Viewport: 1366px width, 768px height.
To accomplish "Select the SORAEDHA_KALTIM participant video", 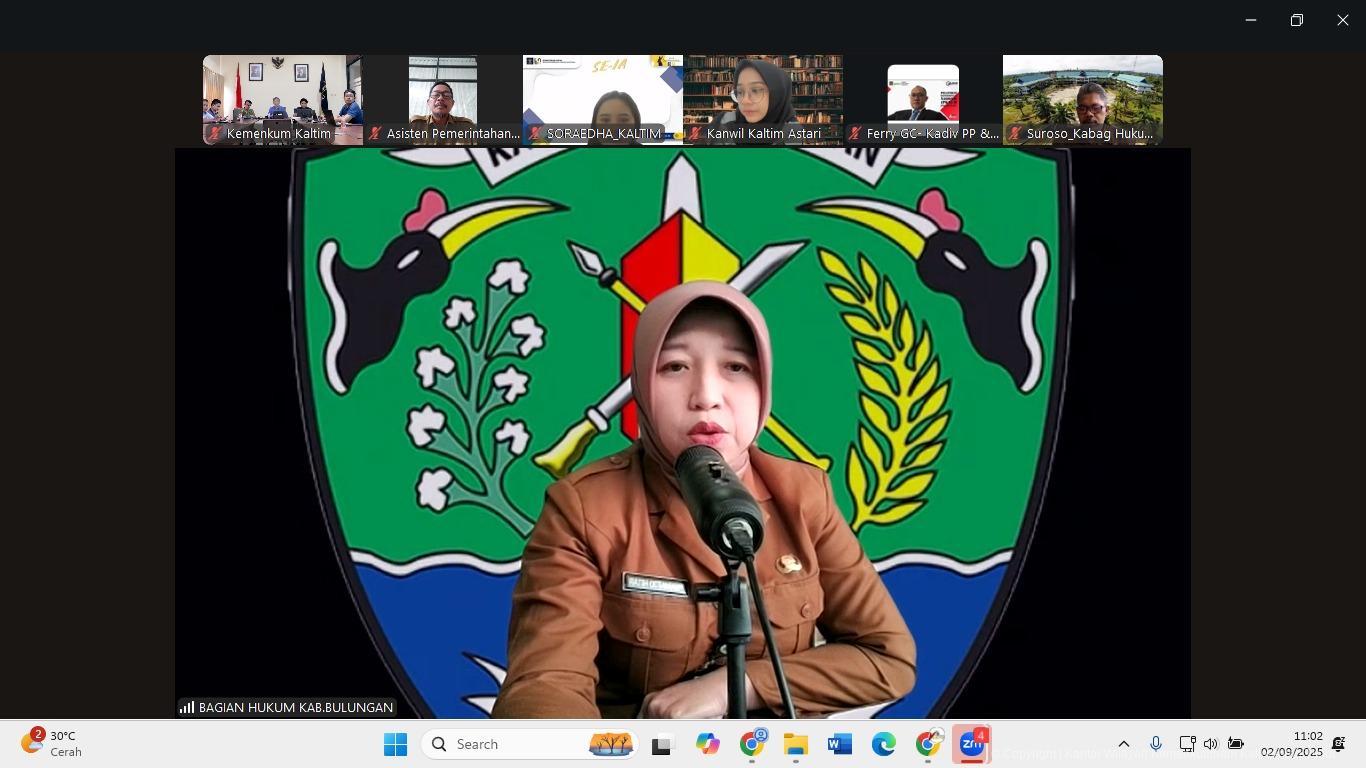I will click(x=603, y=100).
